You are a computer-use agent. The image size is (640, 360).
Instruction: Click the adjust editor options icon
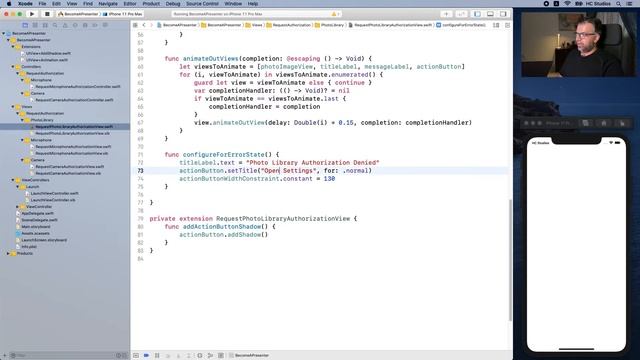coord(496,25)
